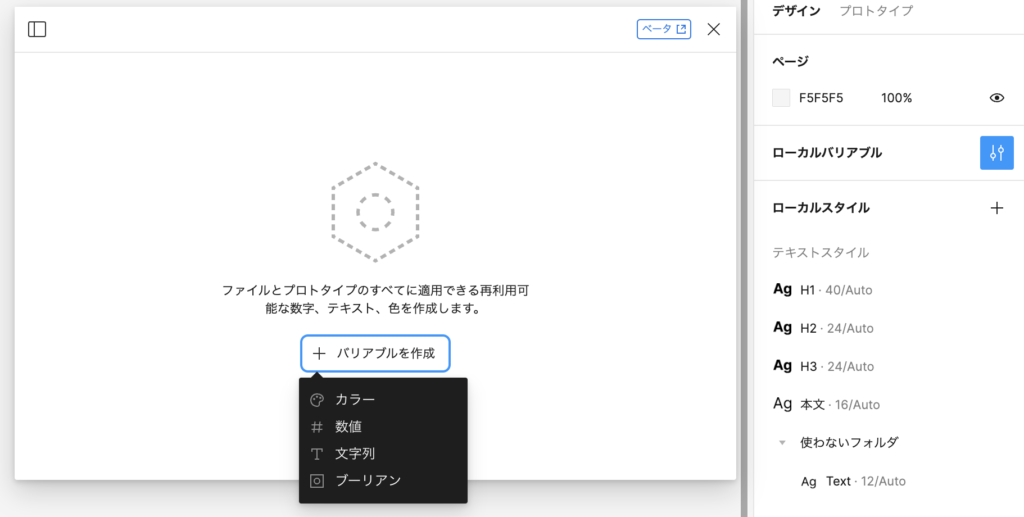The height and width of the screenshot is (517, 1024).
Task: Choose ブーリアン variable type
Action: point(368,481)
